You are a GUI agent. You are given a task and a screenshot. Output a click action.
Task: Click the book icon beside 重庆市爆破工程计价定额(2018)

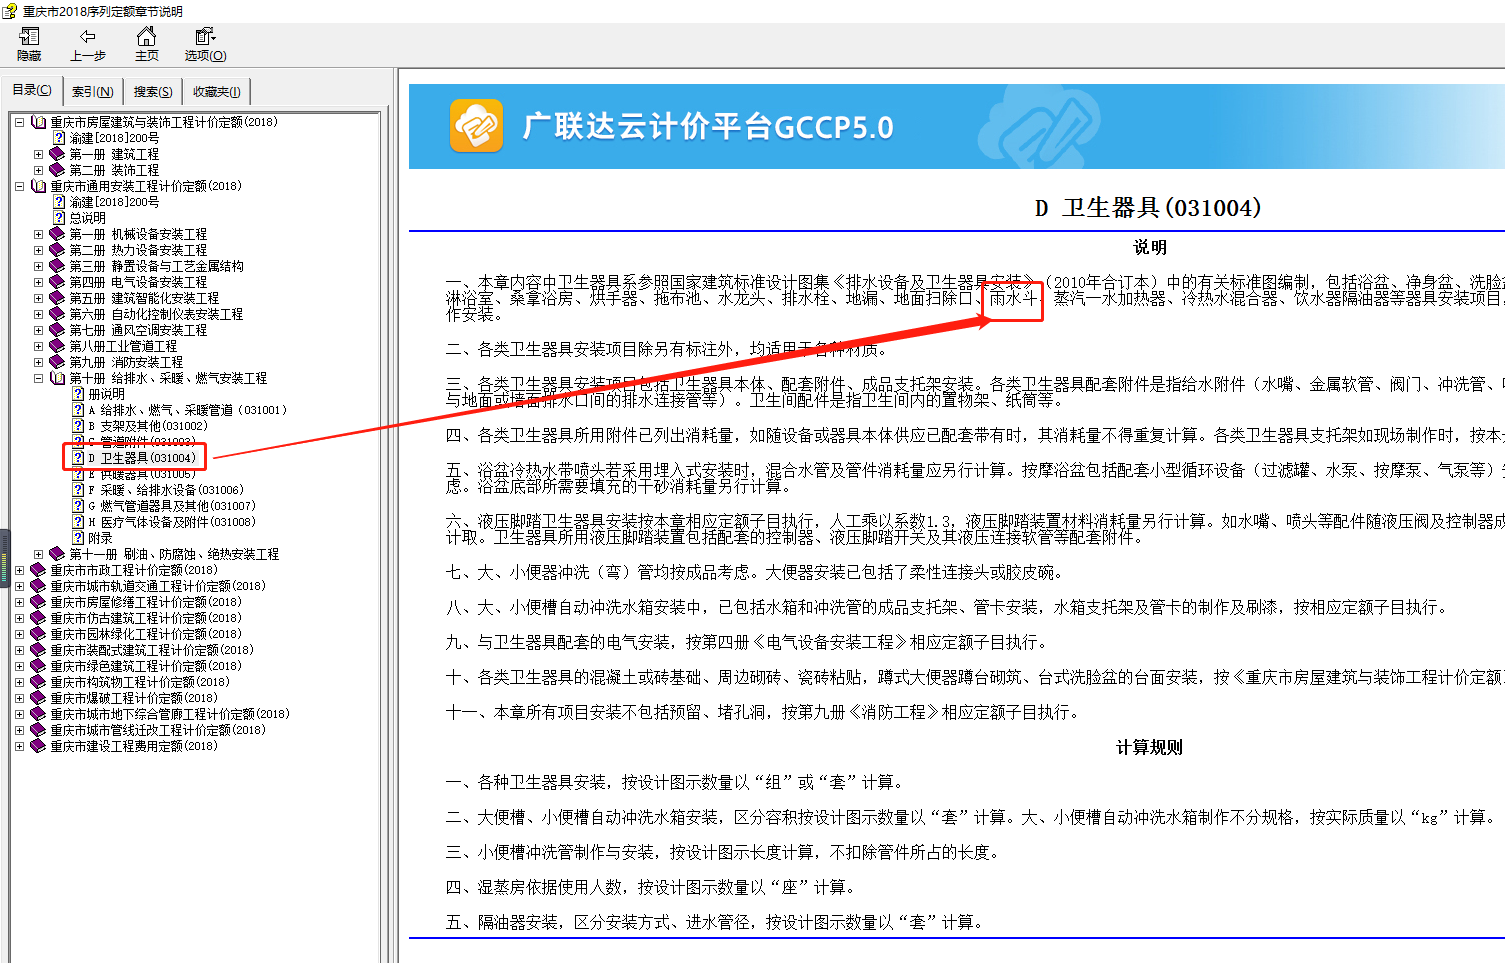pos(38,698)
